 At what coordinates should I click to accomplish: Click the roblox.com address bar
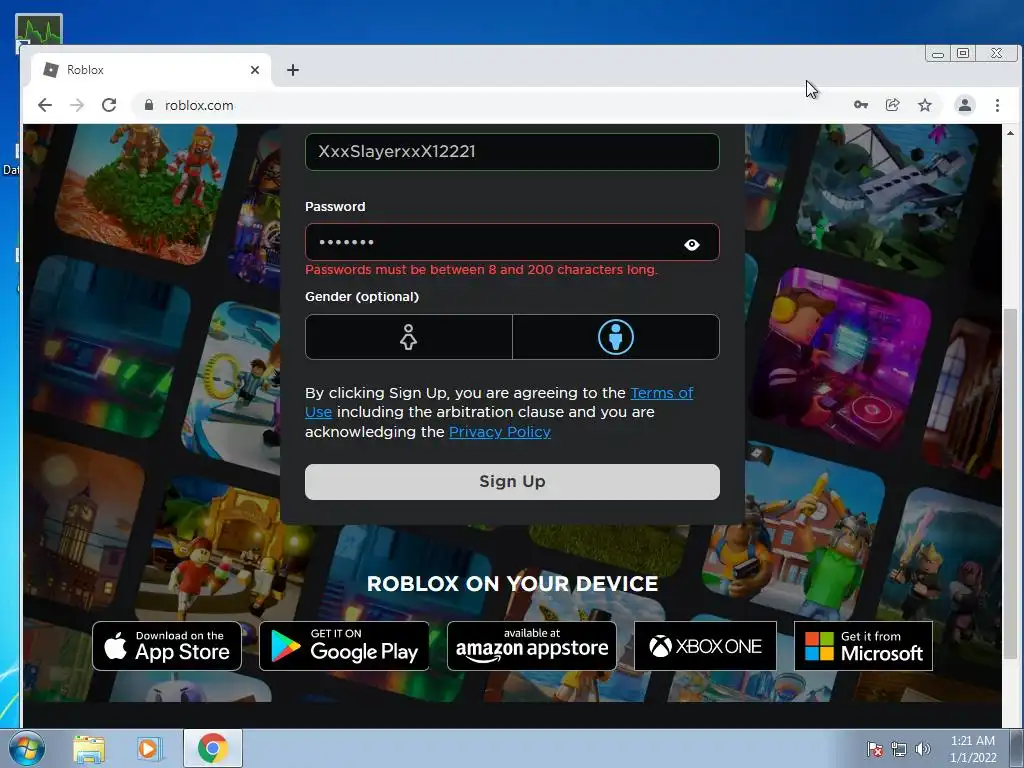pyautogui.click(x=490, y=105)
